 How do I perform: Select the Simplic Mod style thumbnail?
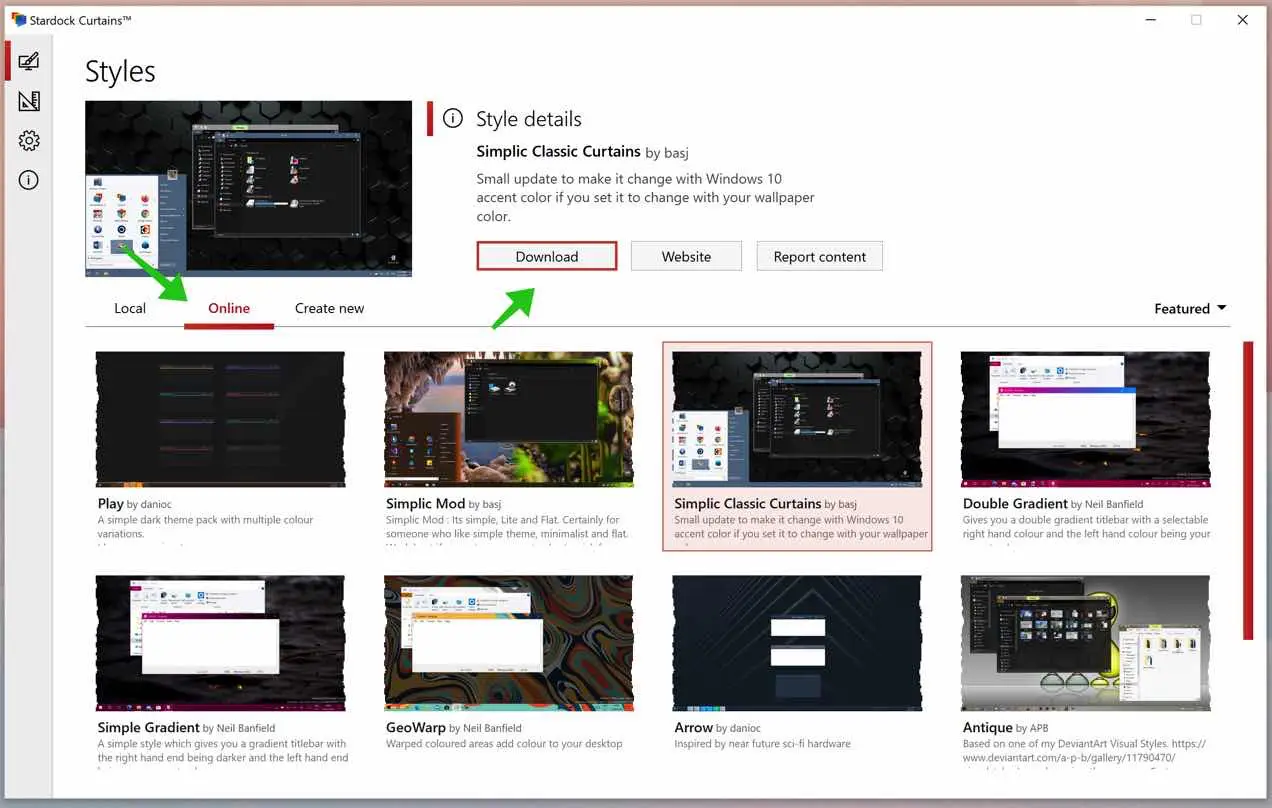[508, 419]
